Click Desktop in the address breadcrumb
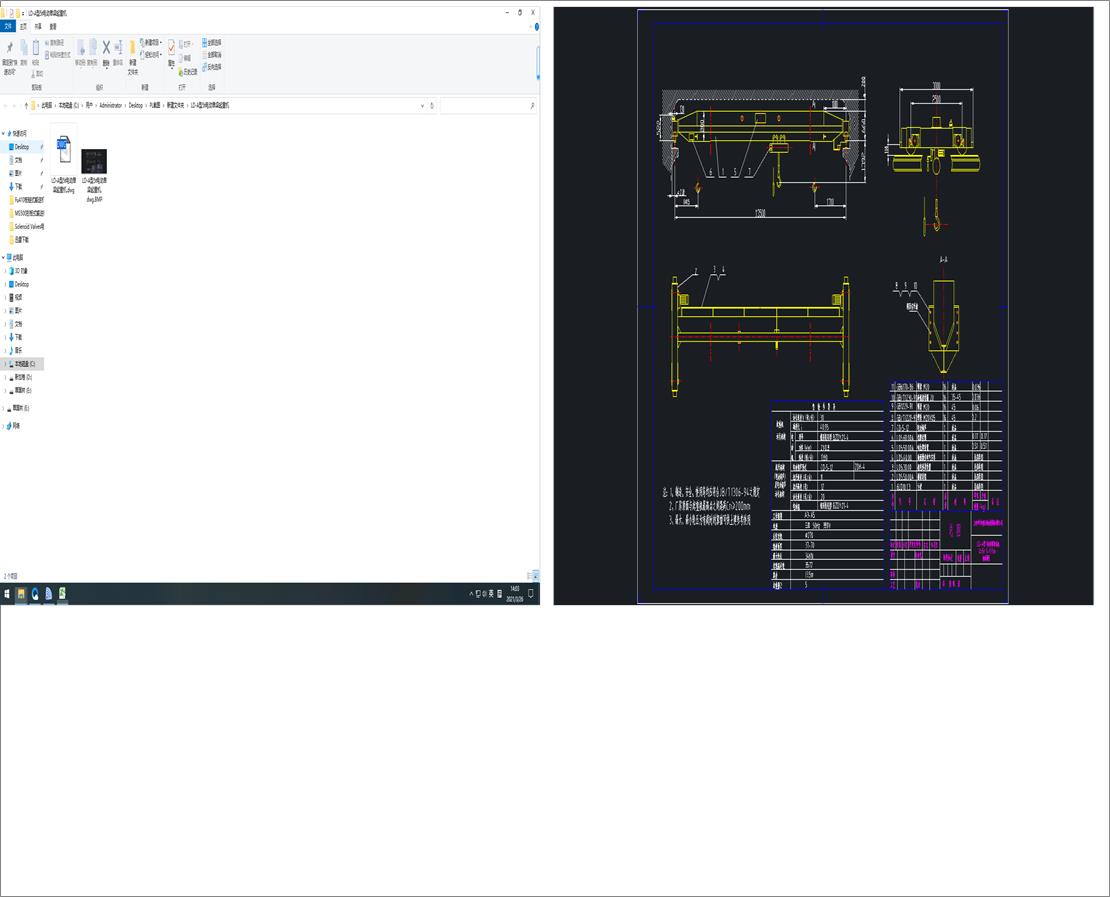This screenshot has height=897, width=1110. pos(135,105)
